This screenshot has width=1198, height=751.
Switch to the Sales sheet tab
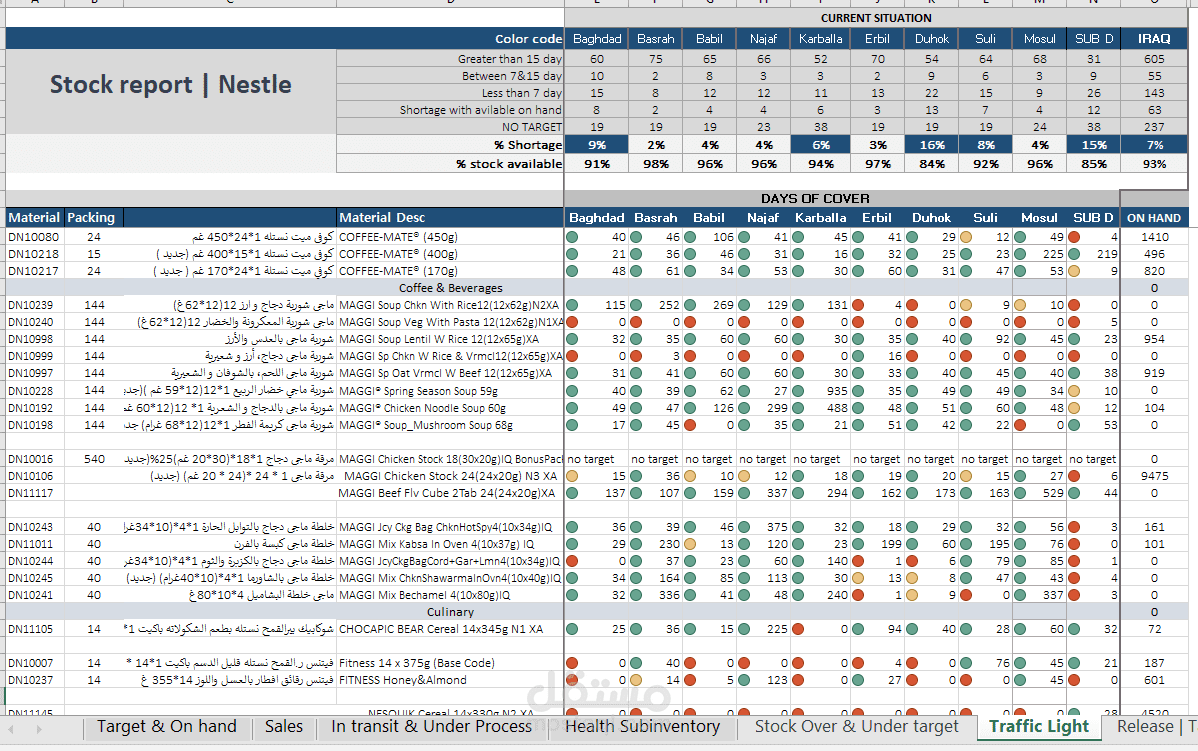click(x=283, y=727)
